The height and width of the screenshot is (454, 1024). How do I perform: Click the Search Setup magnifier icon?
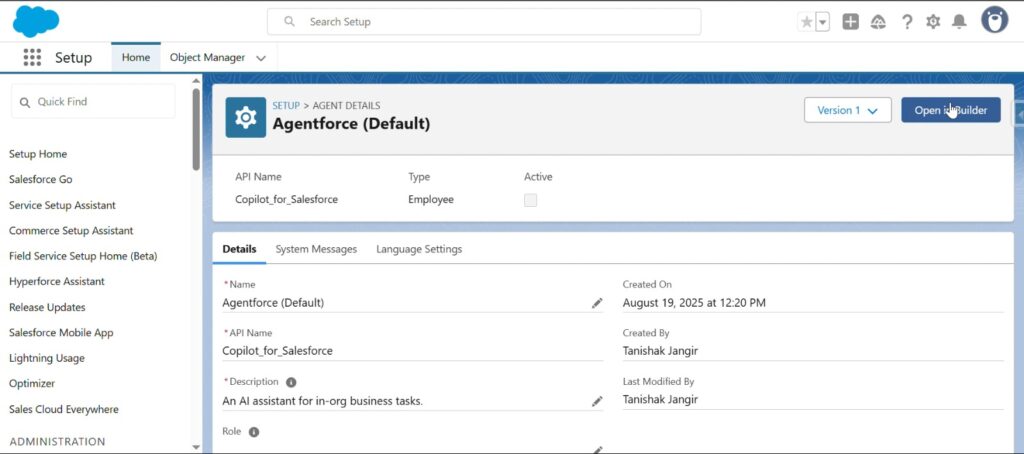289,22
